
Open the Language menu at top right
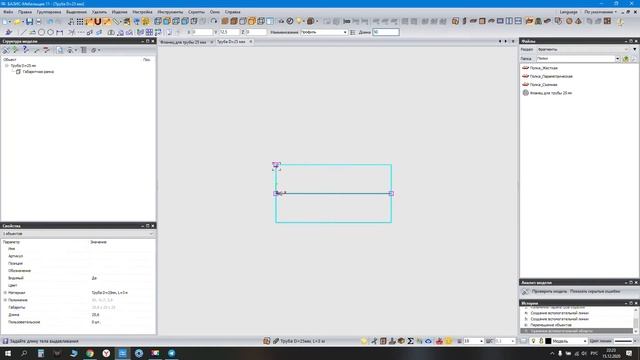[x=569, y=12]
